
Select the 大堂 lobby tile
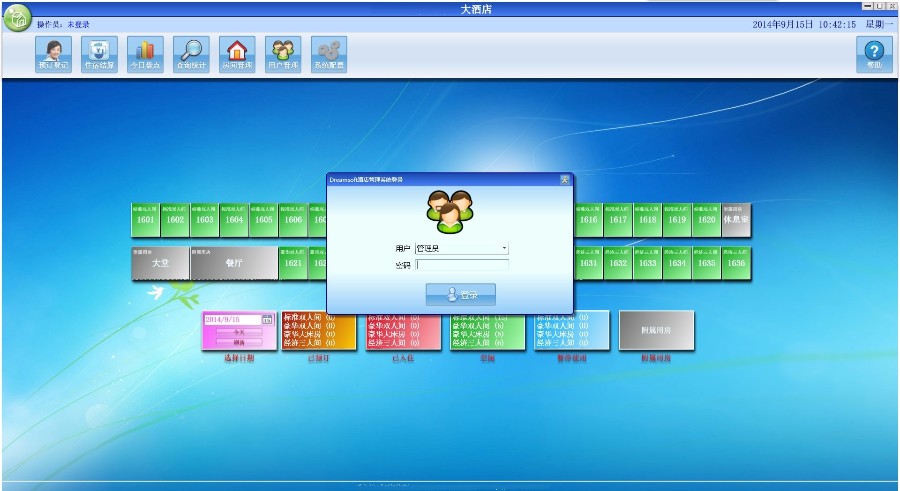click(160, 263)
